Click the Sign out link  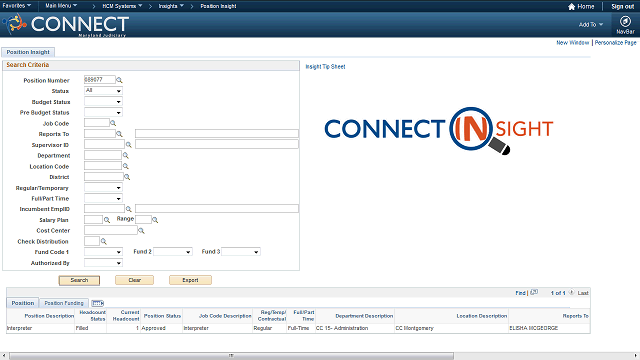coord(622,6)
